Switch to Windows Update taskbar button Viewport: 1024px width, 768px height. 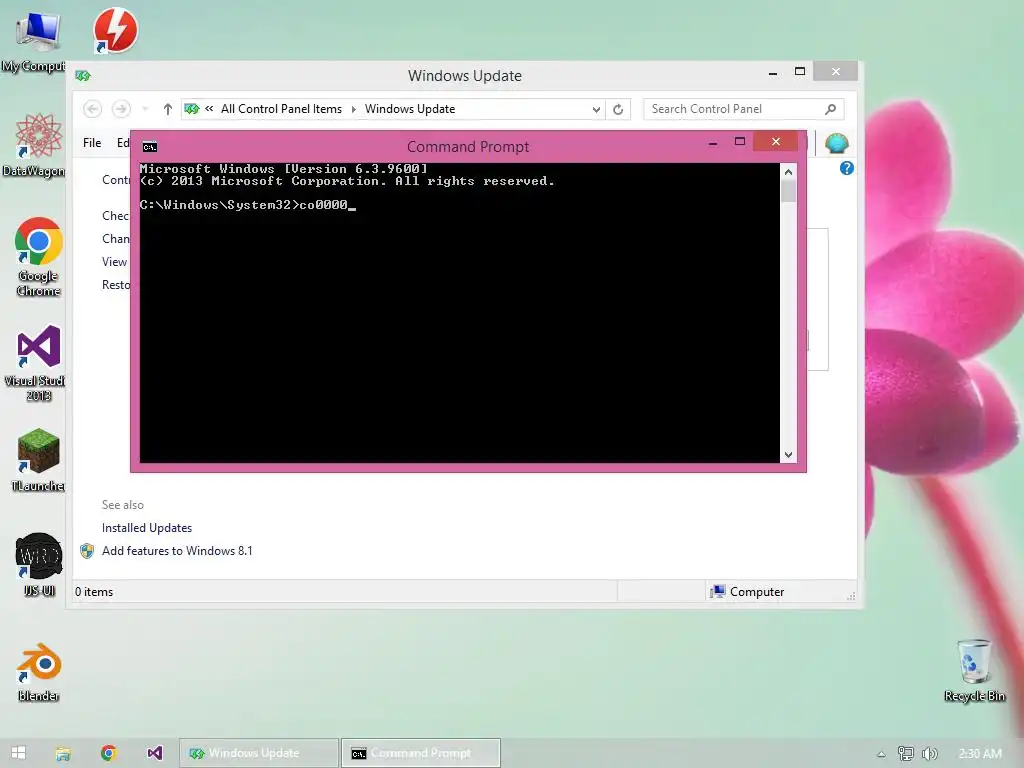259,753
